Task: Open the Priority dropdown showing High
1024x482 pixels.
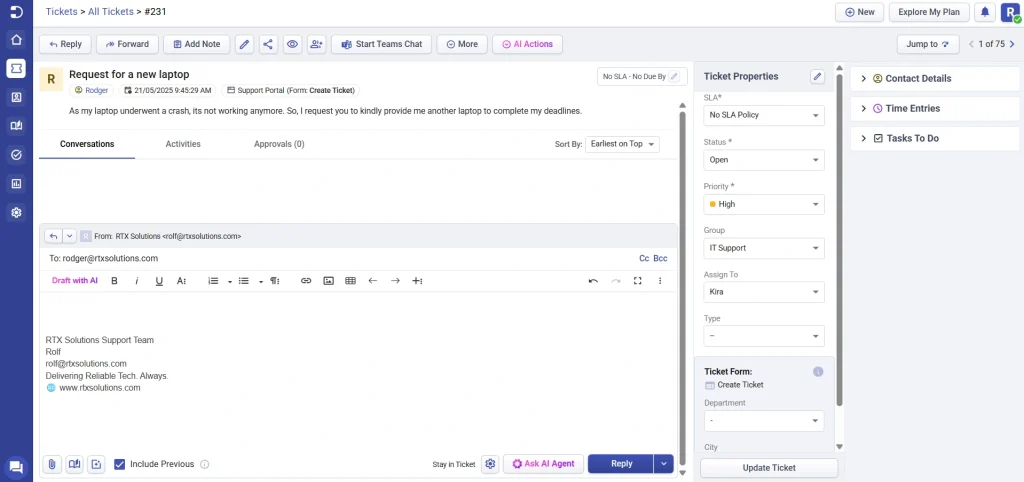Action: click(x=763, y=204)
